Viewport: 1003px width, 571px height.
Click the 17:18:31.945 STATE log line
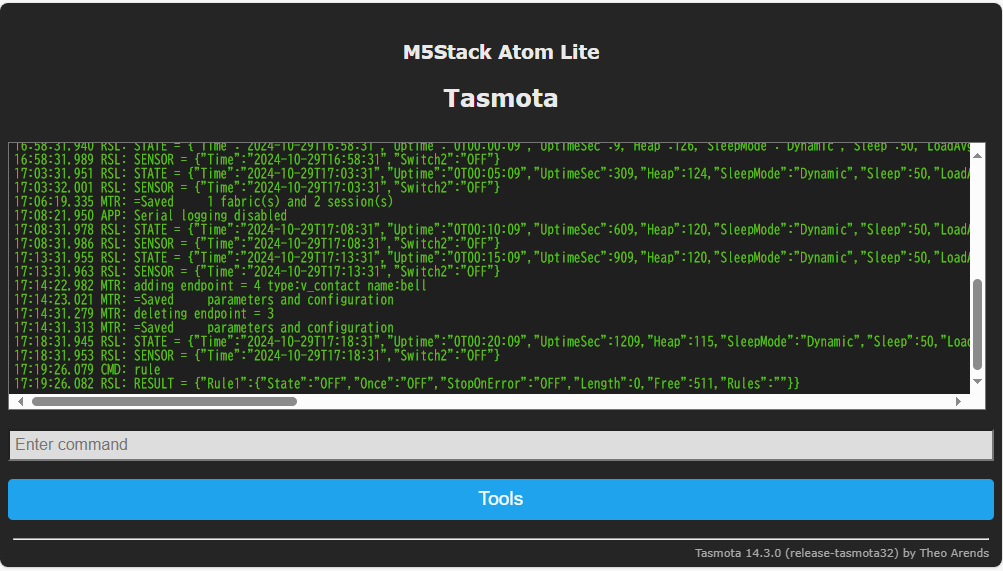[491, 341]
